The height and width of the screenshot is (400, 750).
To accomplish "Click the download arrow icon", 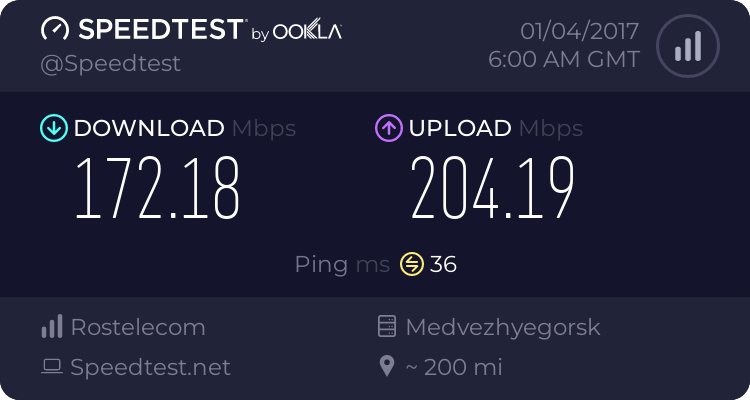I will 53,128.
